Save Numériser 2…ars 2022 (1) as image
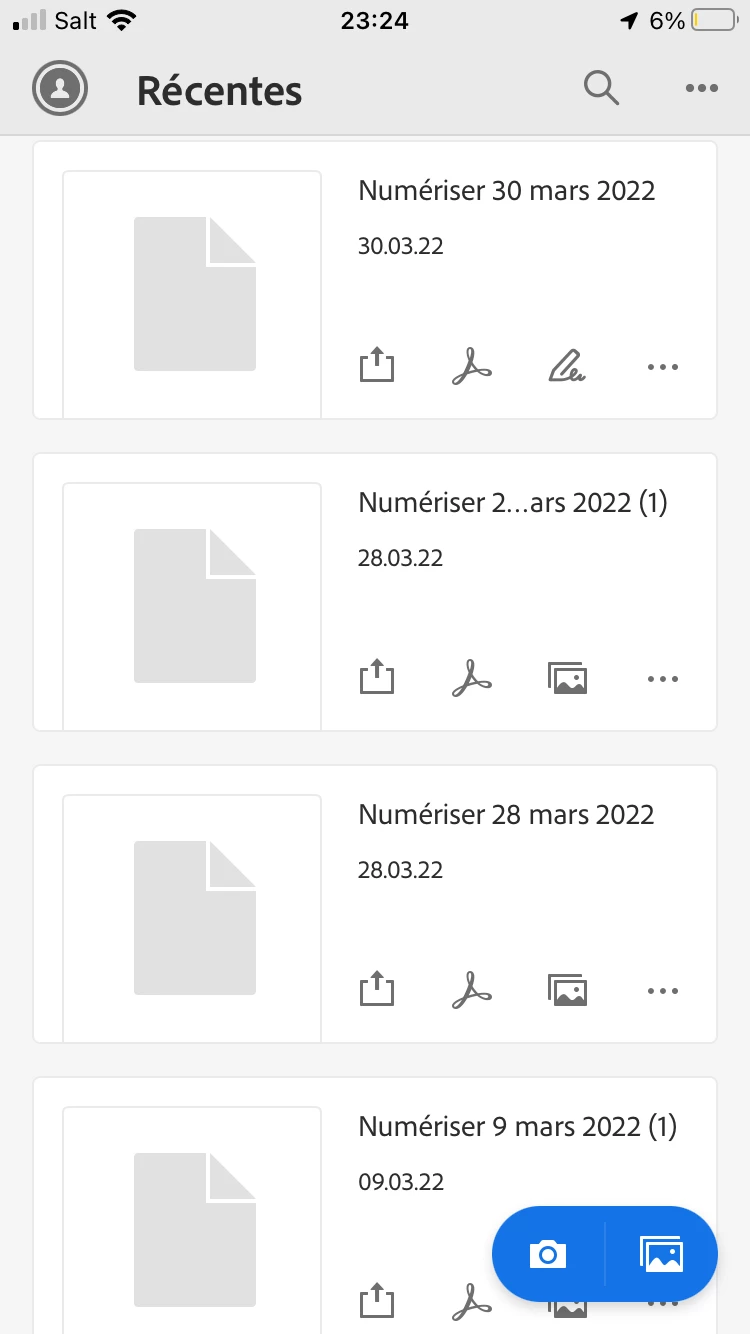 (567, 679)
